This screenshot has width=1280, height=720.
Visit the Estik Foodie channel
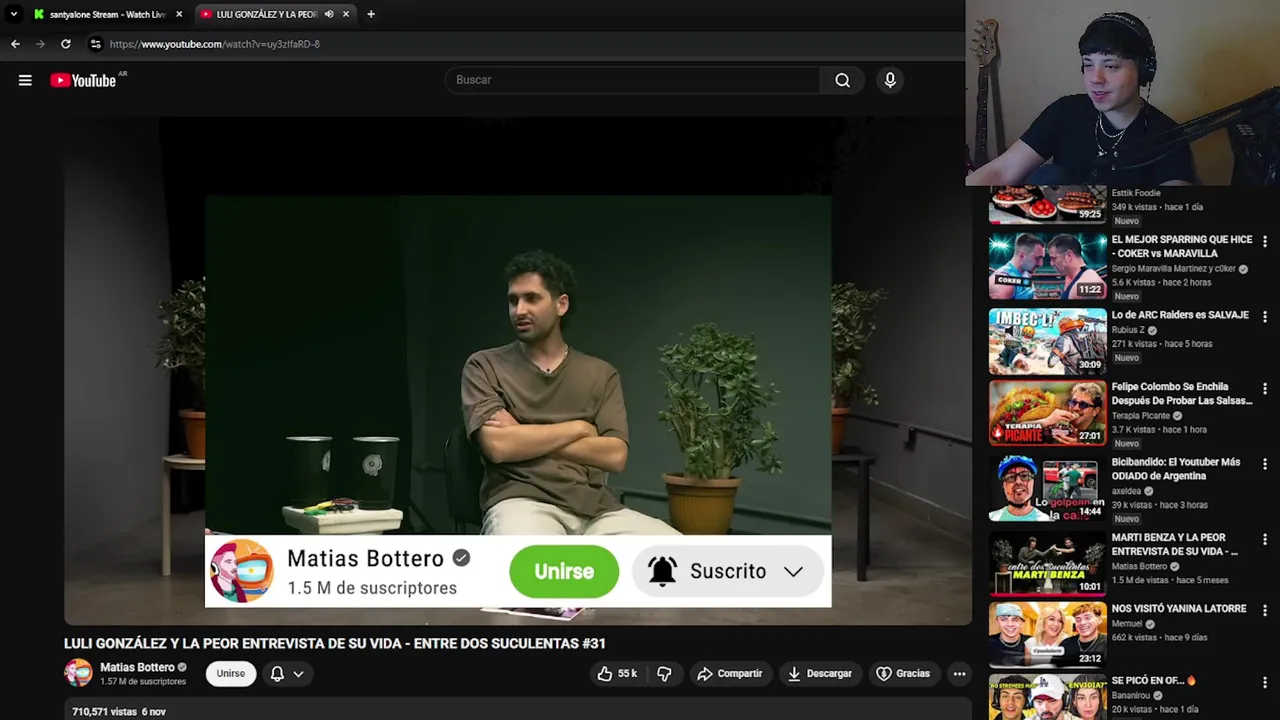tap(1136, 193)
